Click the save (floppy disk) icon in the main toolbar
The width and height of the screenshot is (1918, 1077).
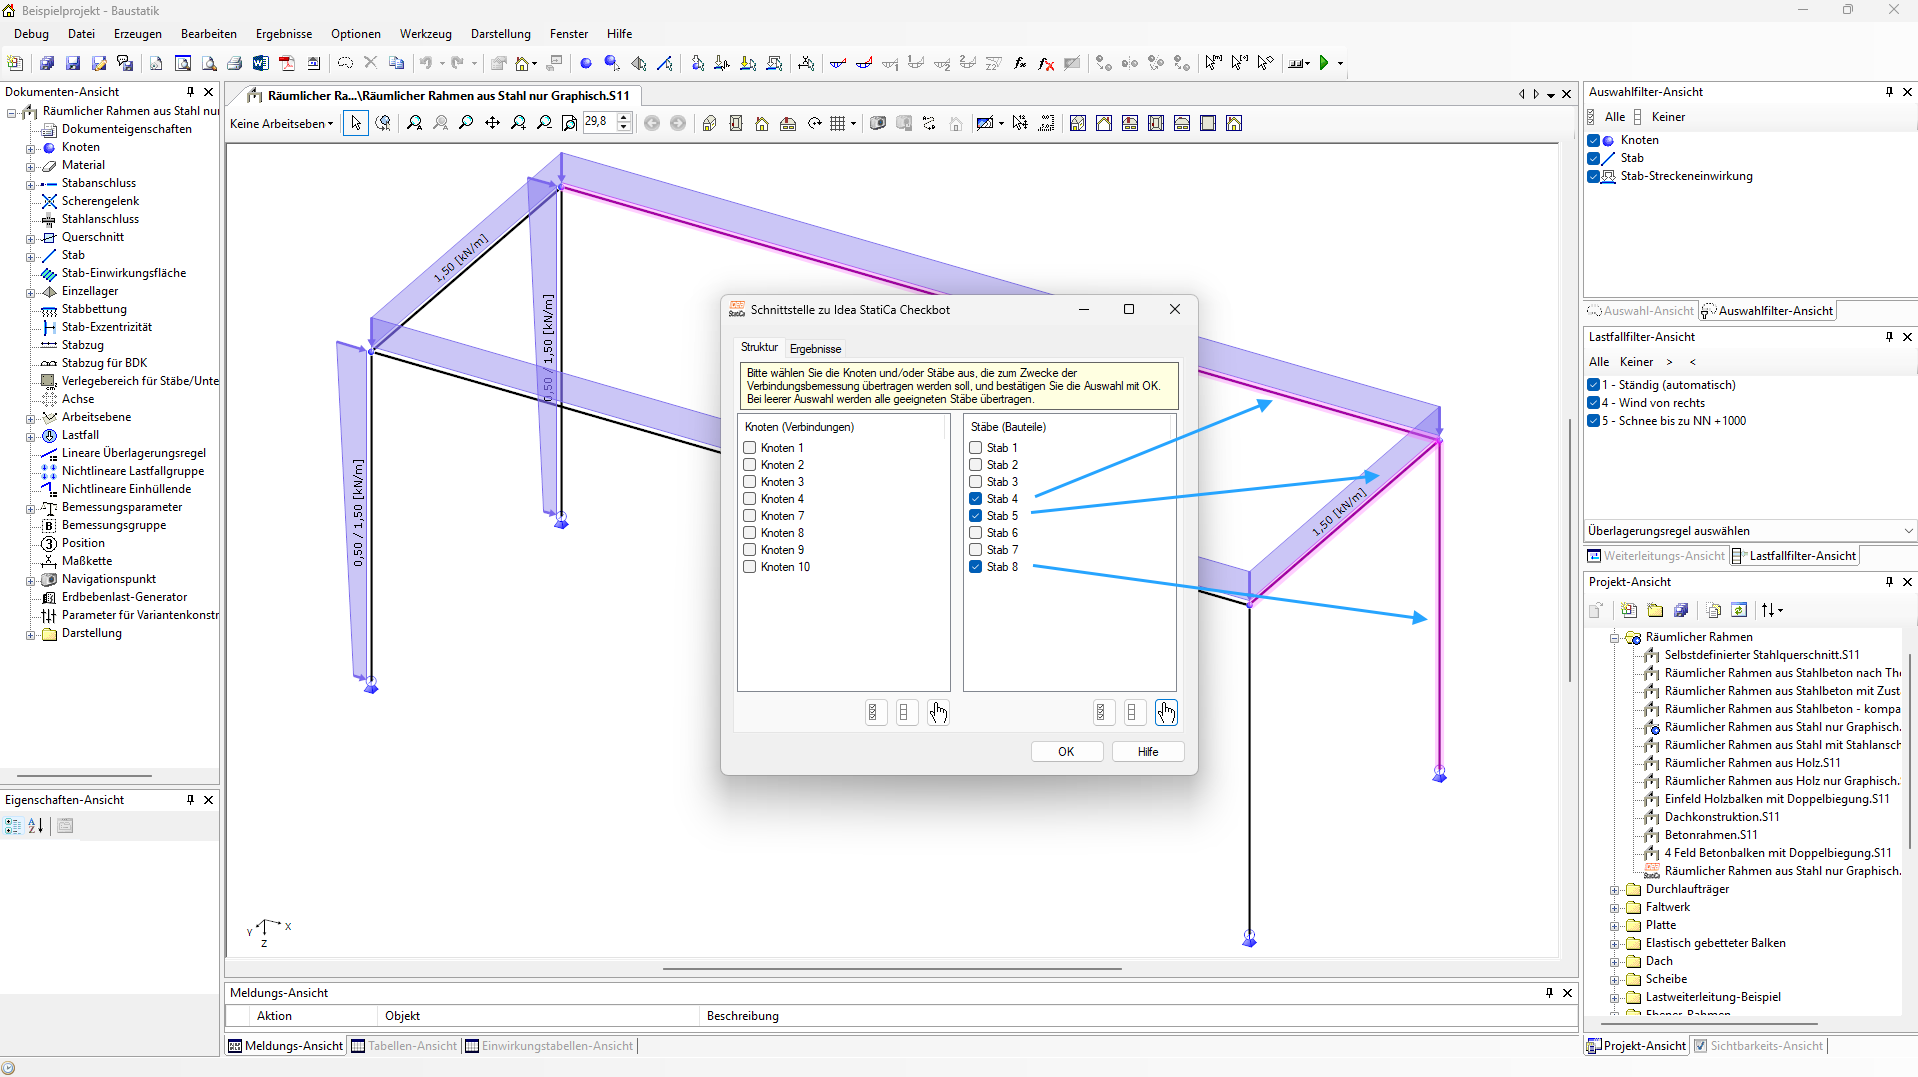click(73, 63)
